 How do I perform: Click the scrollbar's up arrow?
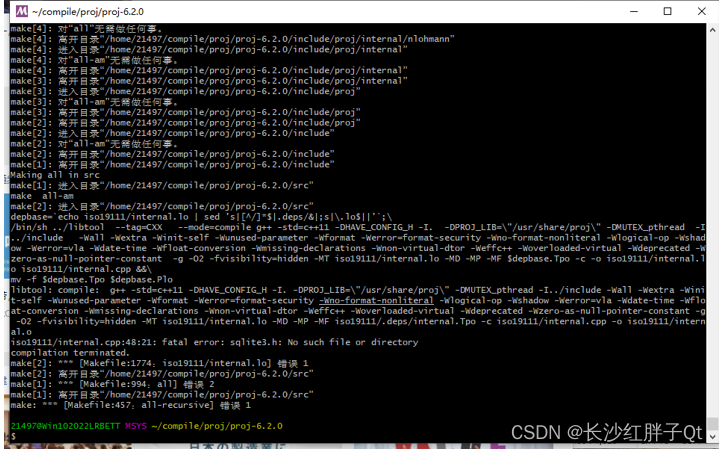pos(712,30)
